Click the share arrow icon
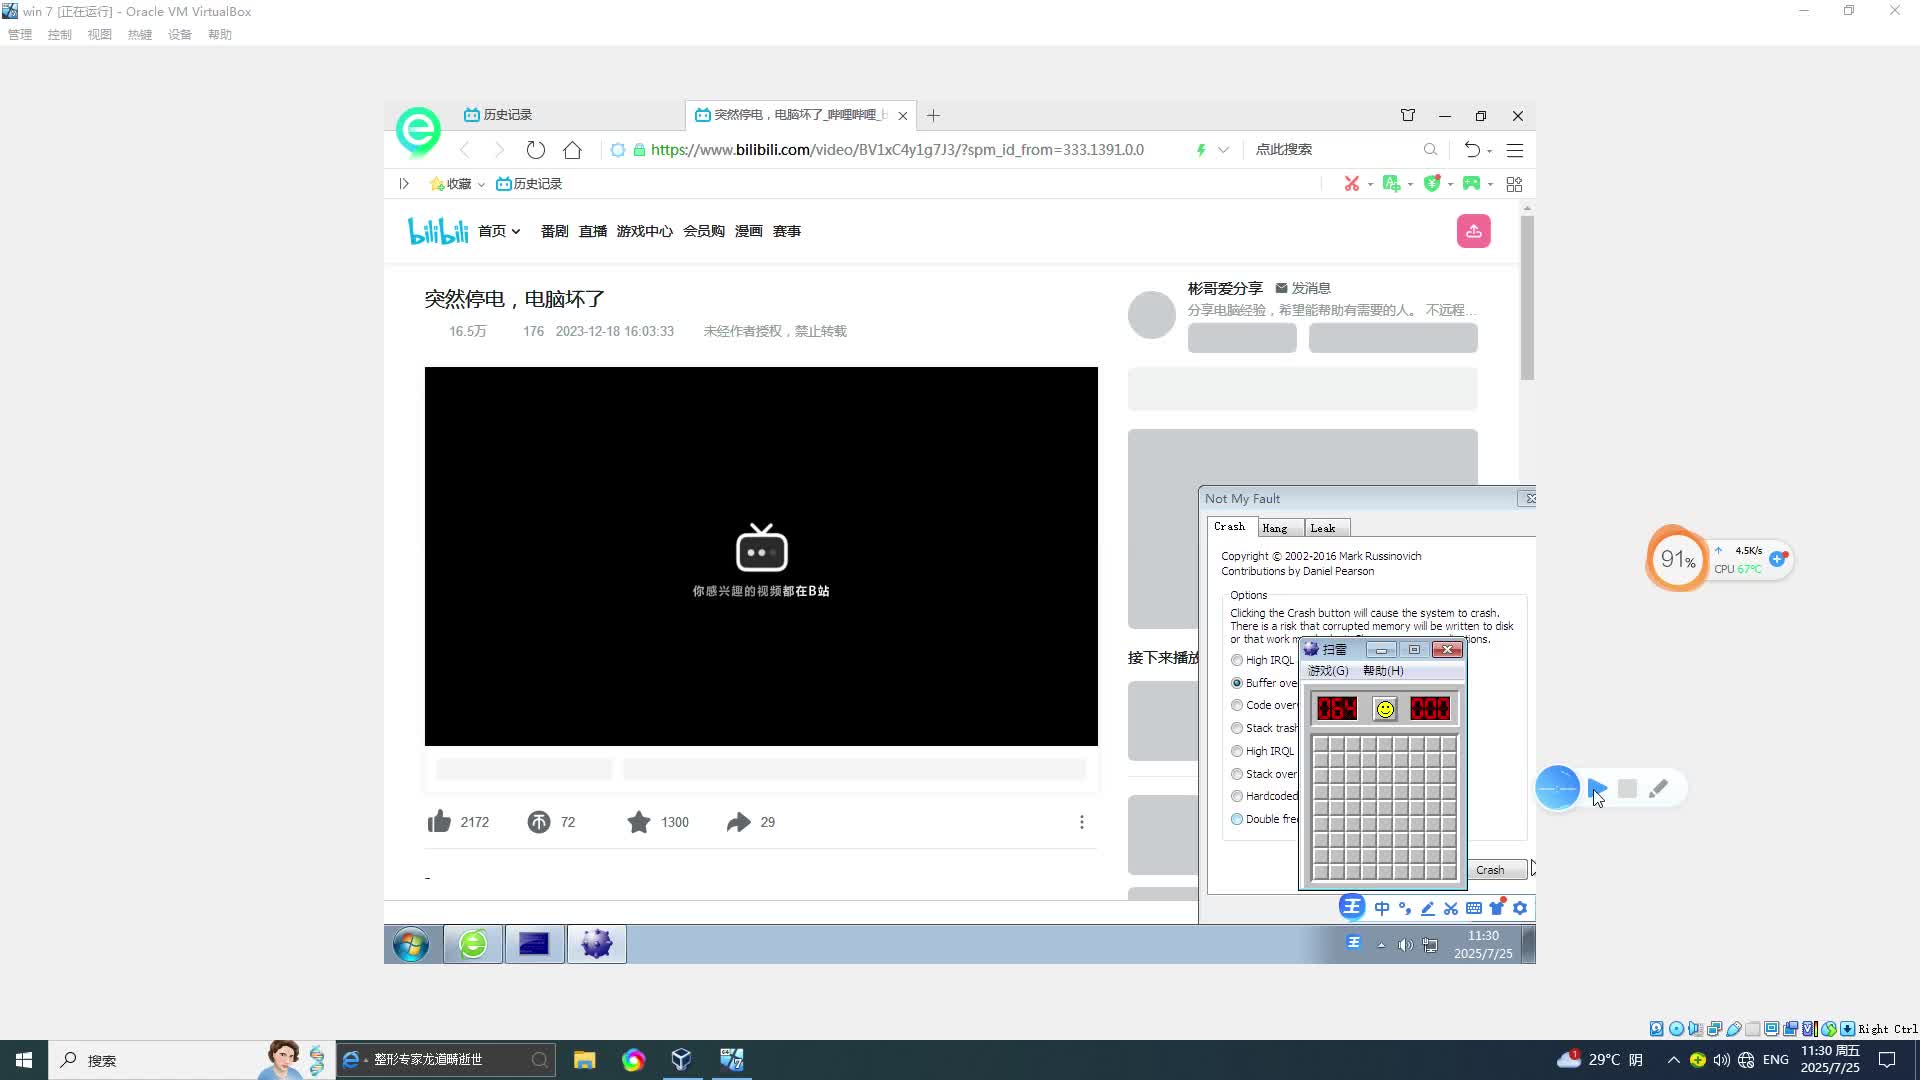The width and height of the screenshot is (1920, 1080). [738, 822]
